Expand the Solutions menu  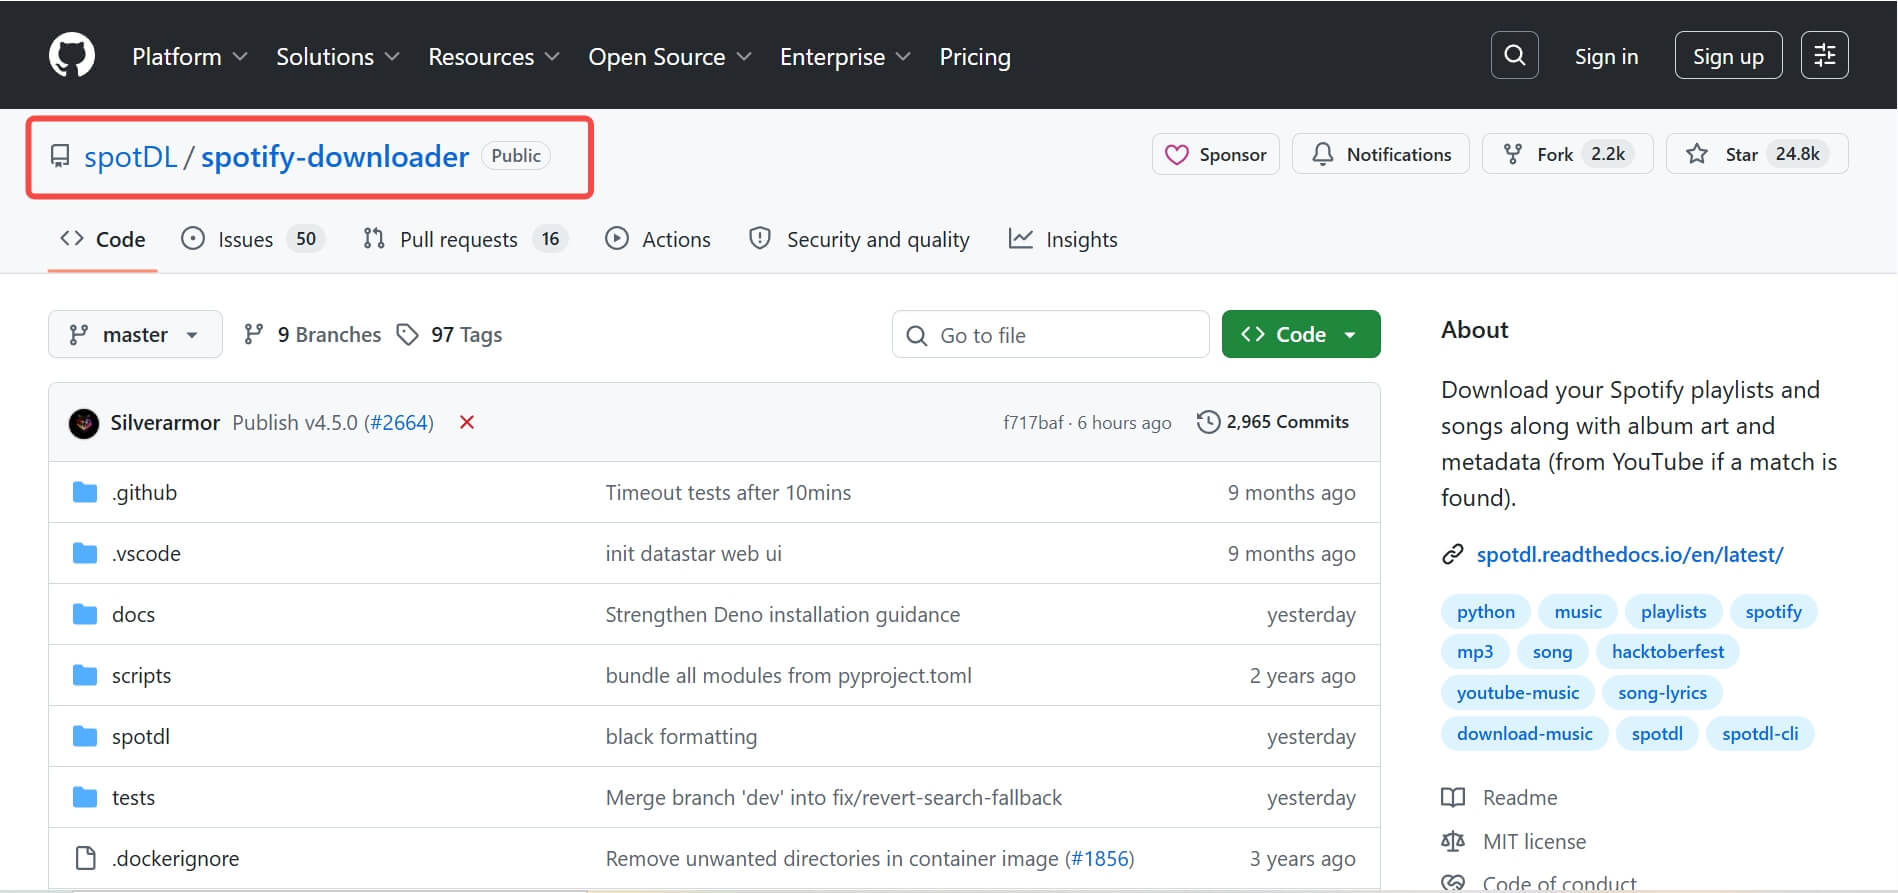coord(338,57)
